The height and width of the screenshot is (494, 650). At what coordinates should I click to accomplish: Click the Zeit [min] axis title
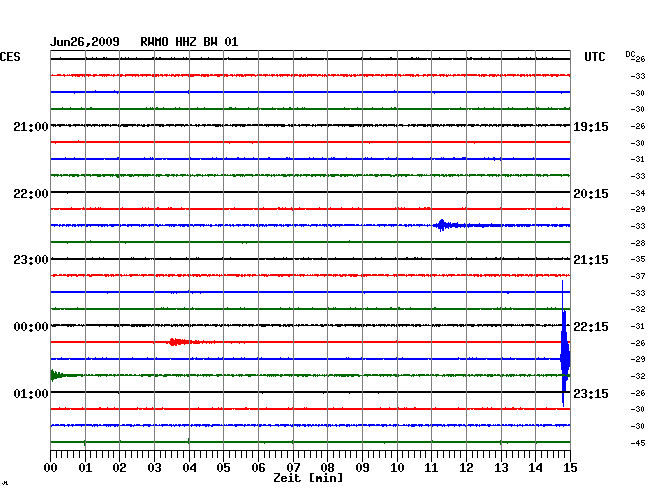[x=308, y=478]
